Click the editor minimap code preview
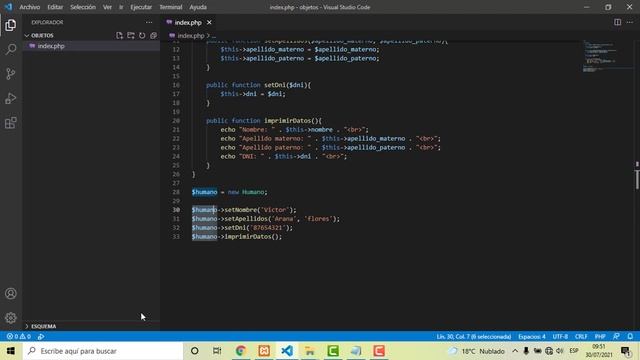 (x=601, y=56)
